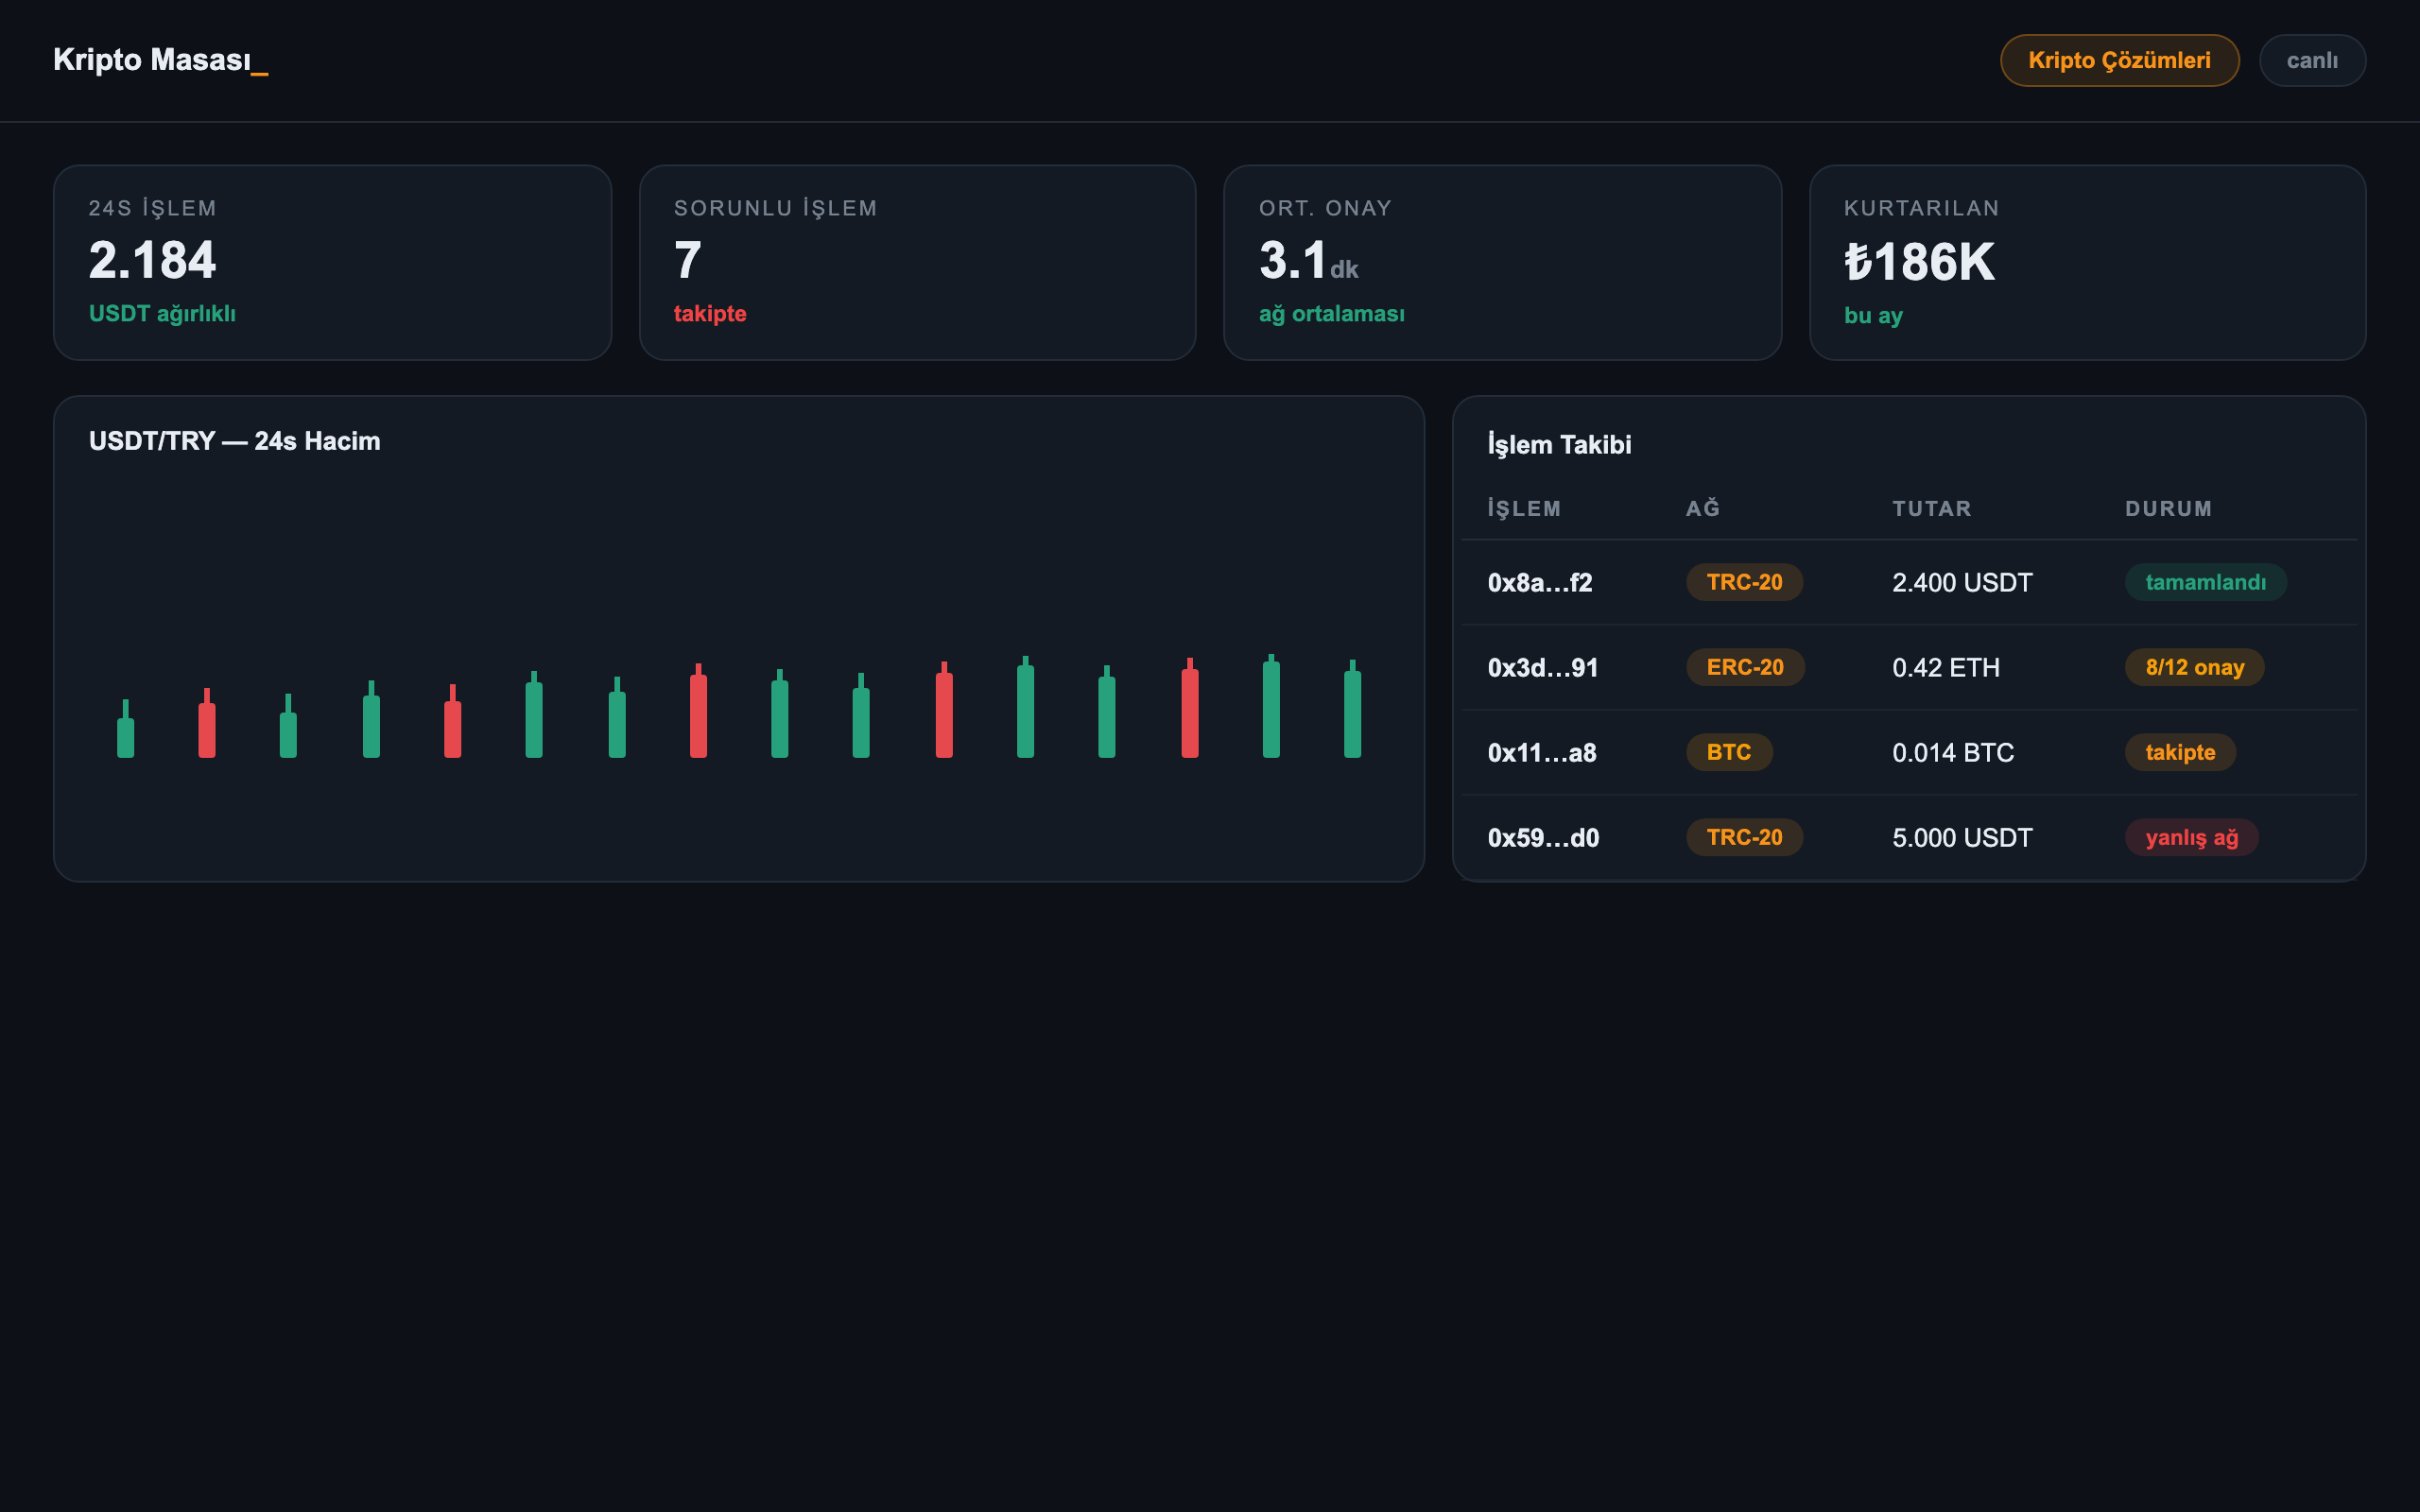Select the yanlış ağ status badge
This screenshot has height=1512, width=2420.
point(2191,837)
